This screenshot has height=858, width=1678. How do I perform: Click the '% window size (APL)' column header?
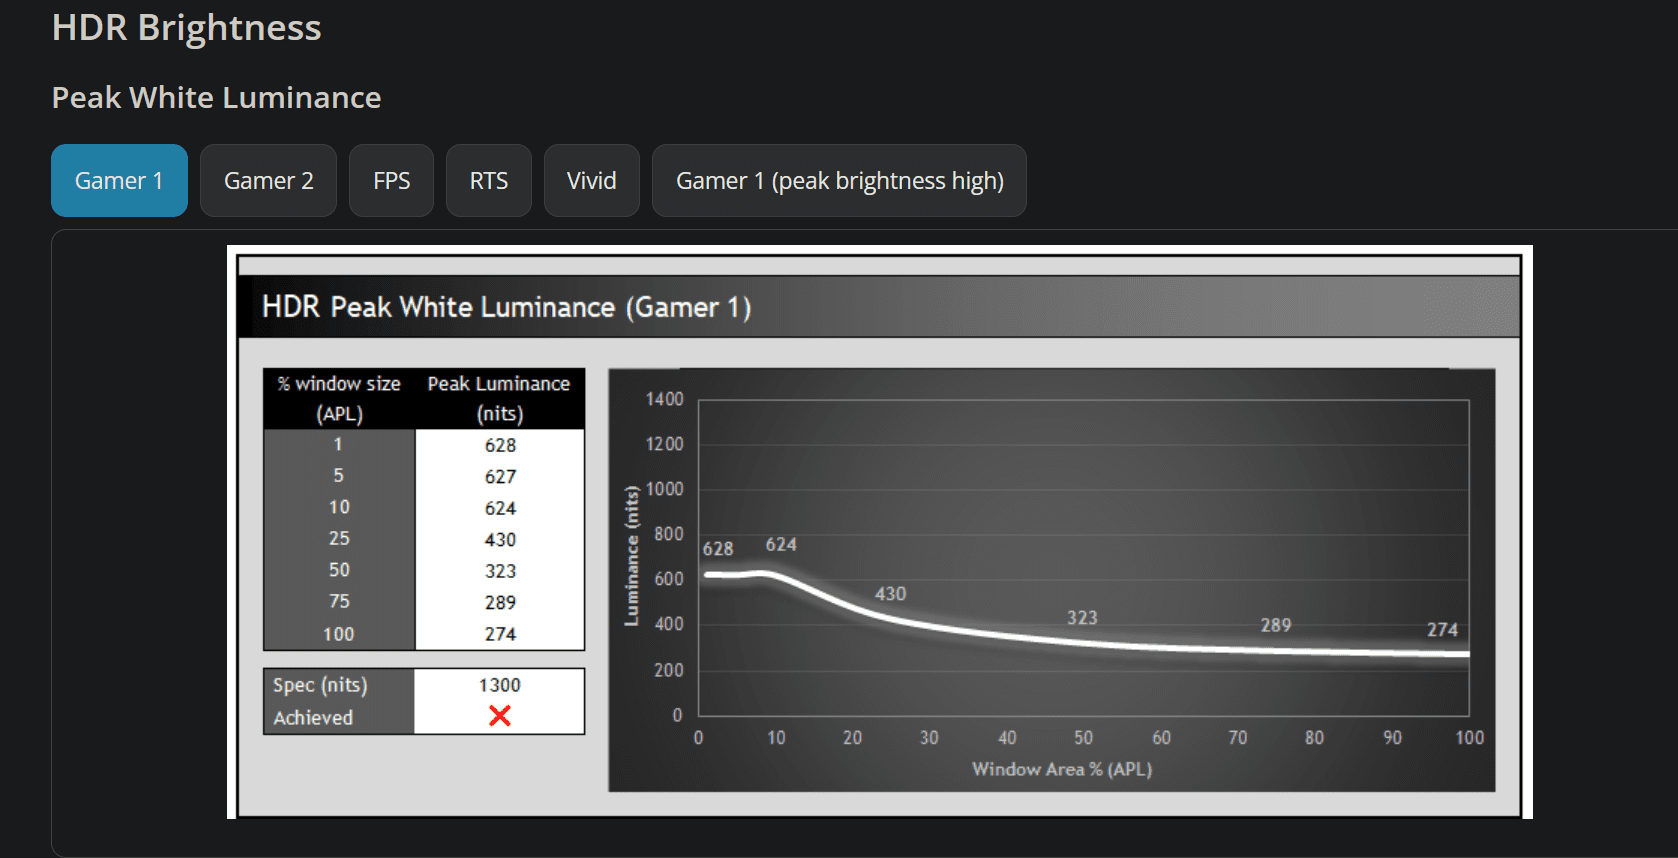pos(339,399)
